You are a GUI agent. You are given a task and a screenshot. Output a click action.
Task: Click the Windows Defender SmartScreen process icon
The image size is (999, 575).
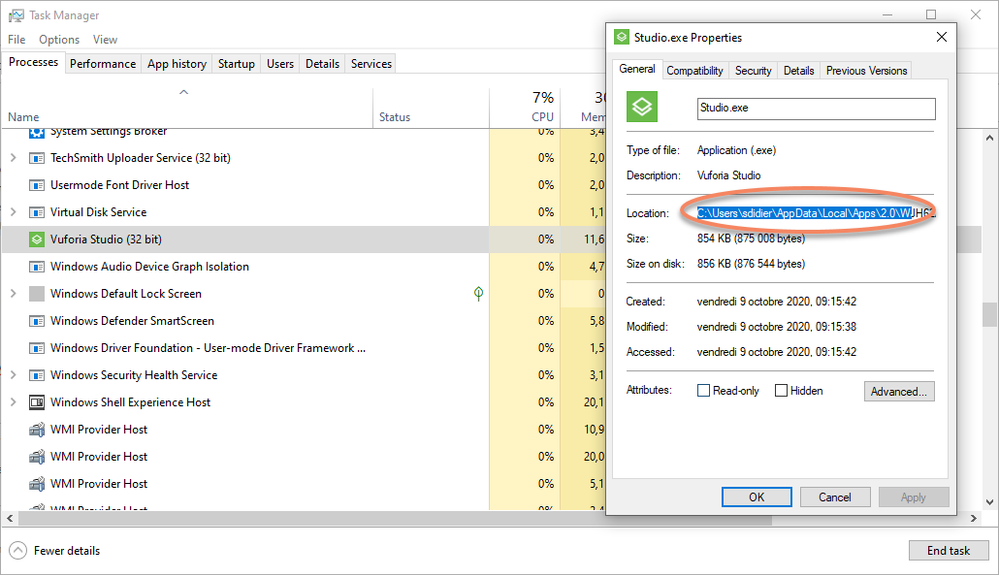37,321
